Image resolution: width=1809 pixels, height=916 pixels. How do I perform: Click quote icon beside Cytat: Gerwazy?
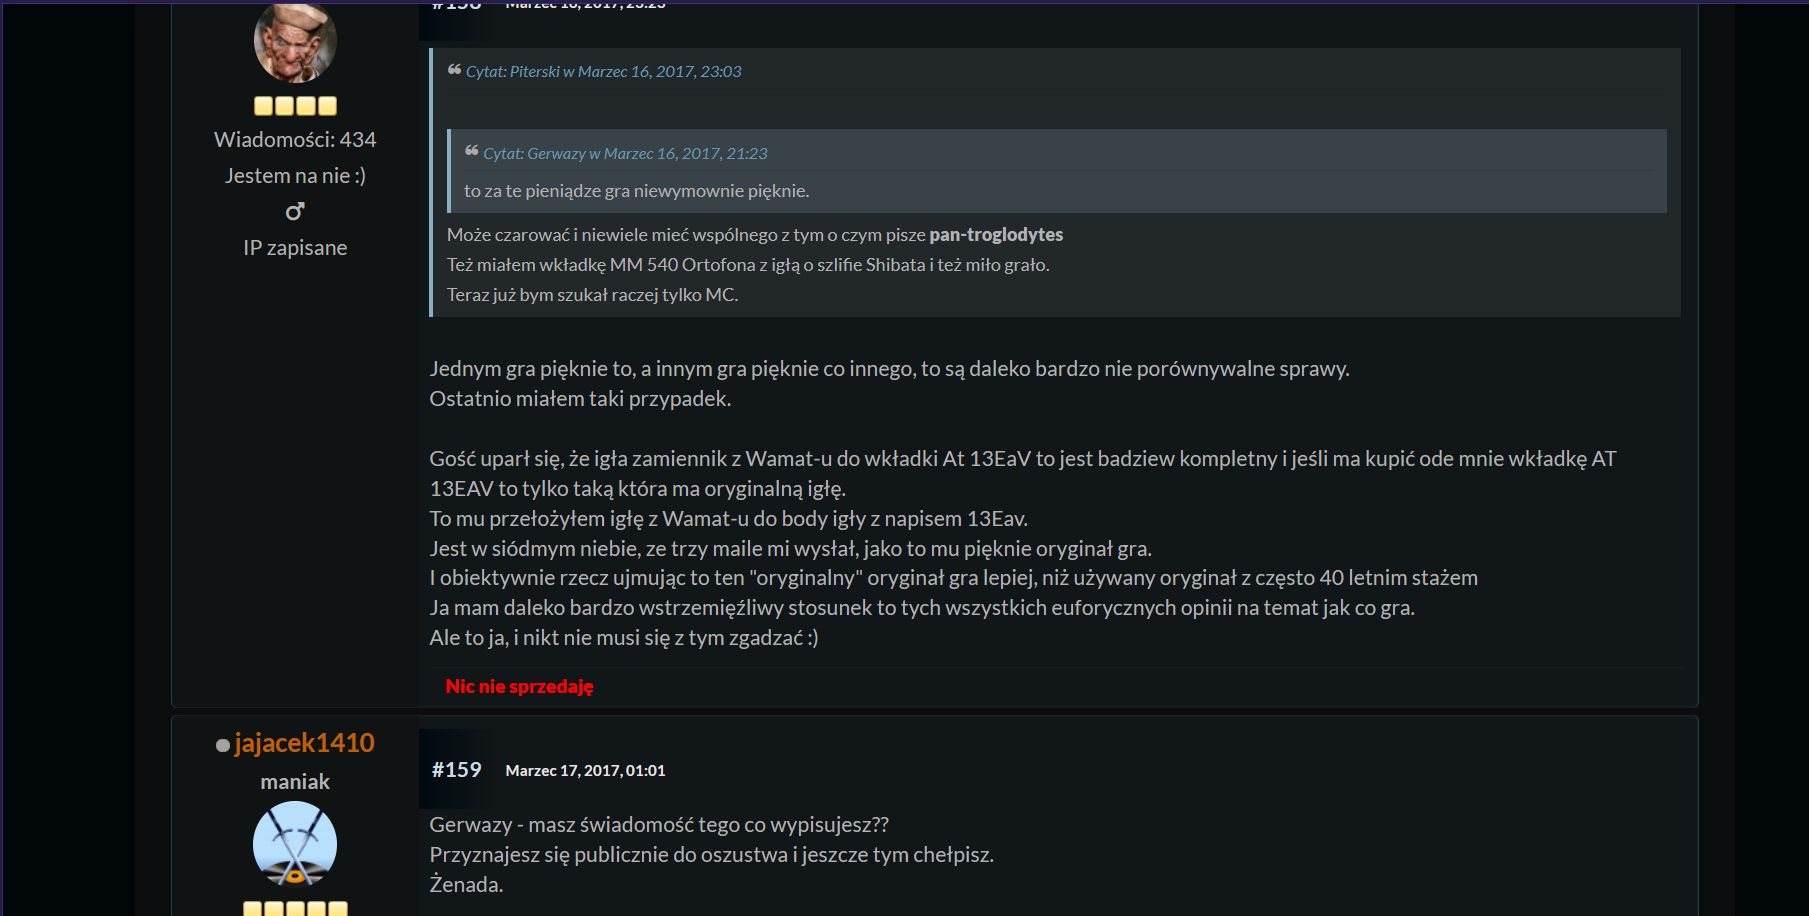pyautogui.click(x=471, y=152)
